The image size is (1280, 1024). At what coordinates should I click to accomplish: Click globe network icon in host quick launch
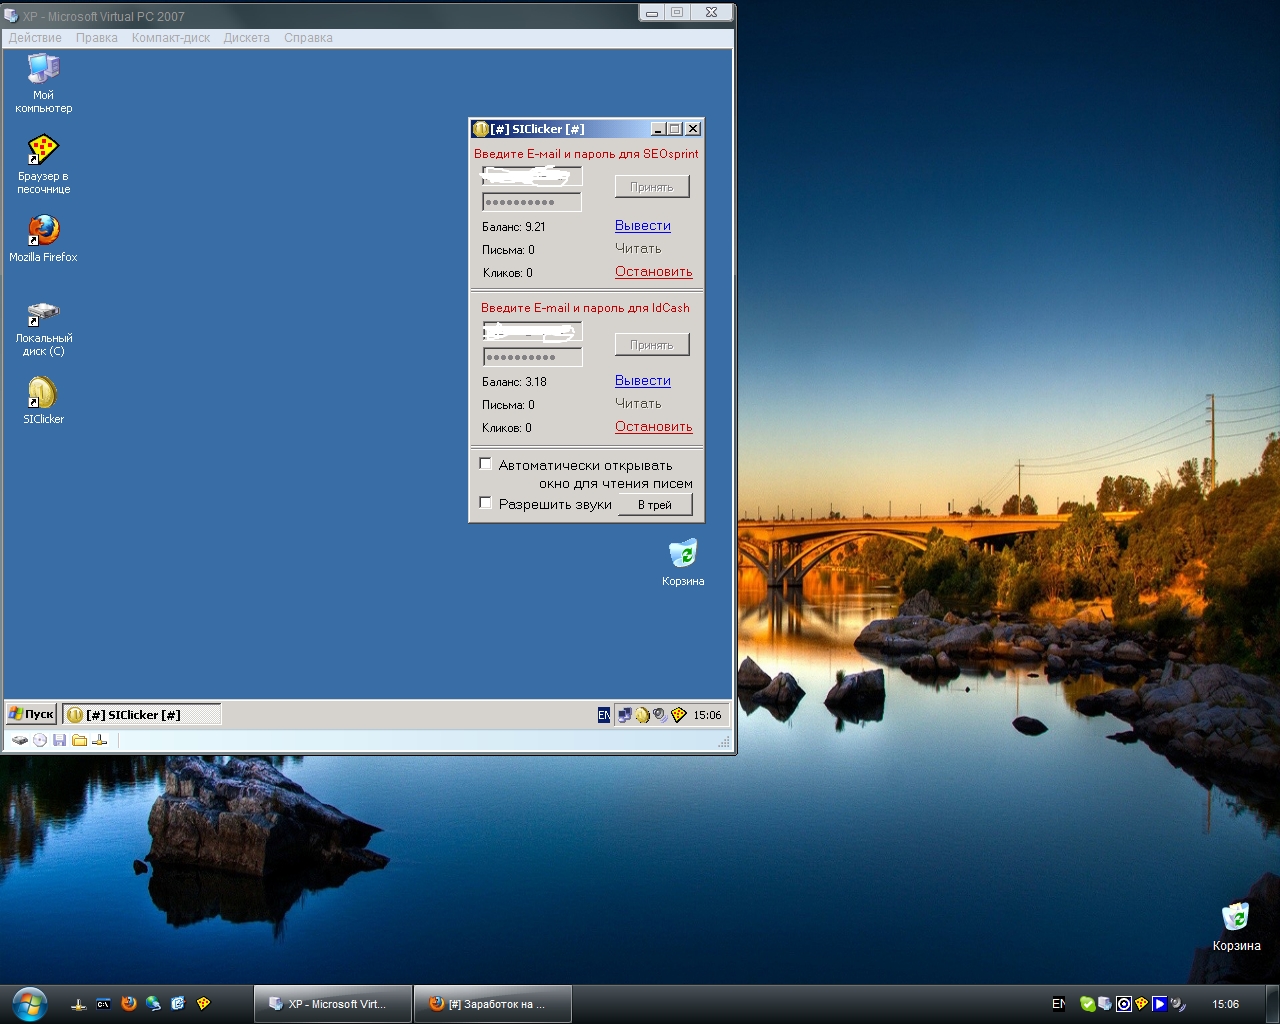click(153, 1004)
